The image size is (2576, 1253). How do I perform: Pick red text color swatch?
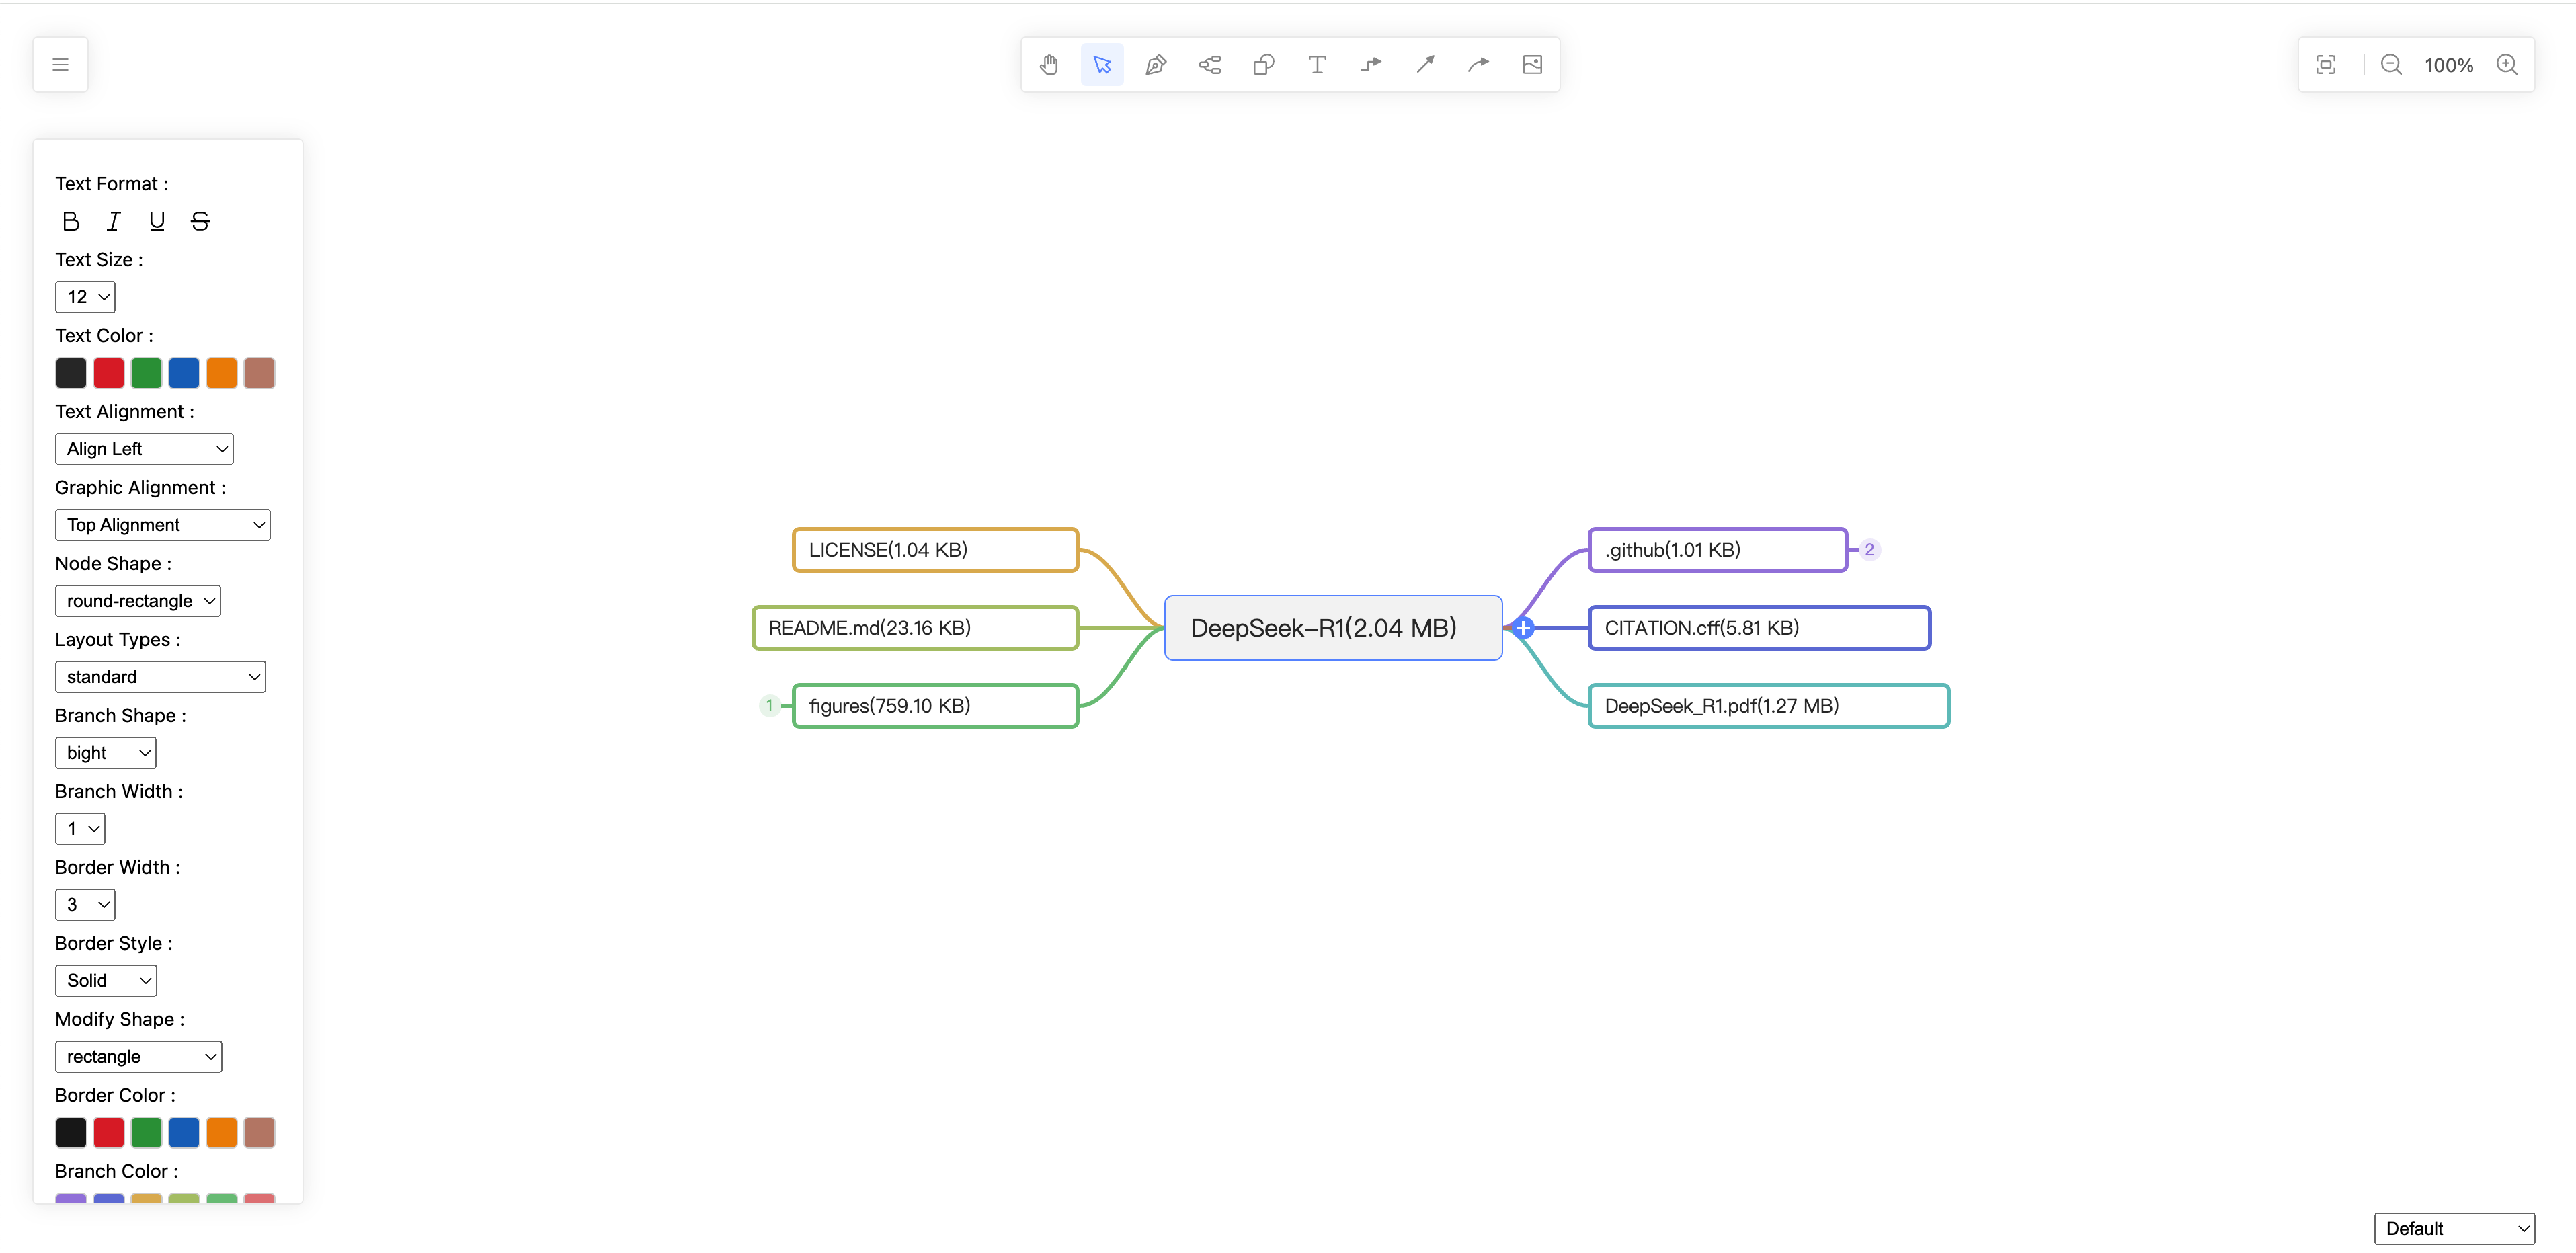click(x=109, y=373)
